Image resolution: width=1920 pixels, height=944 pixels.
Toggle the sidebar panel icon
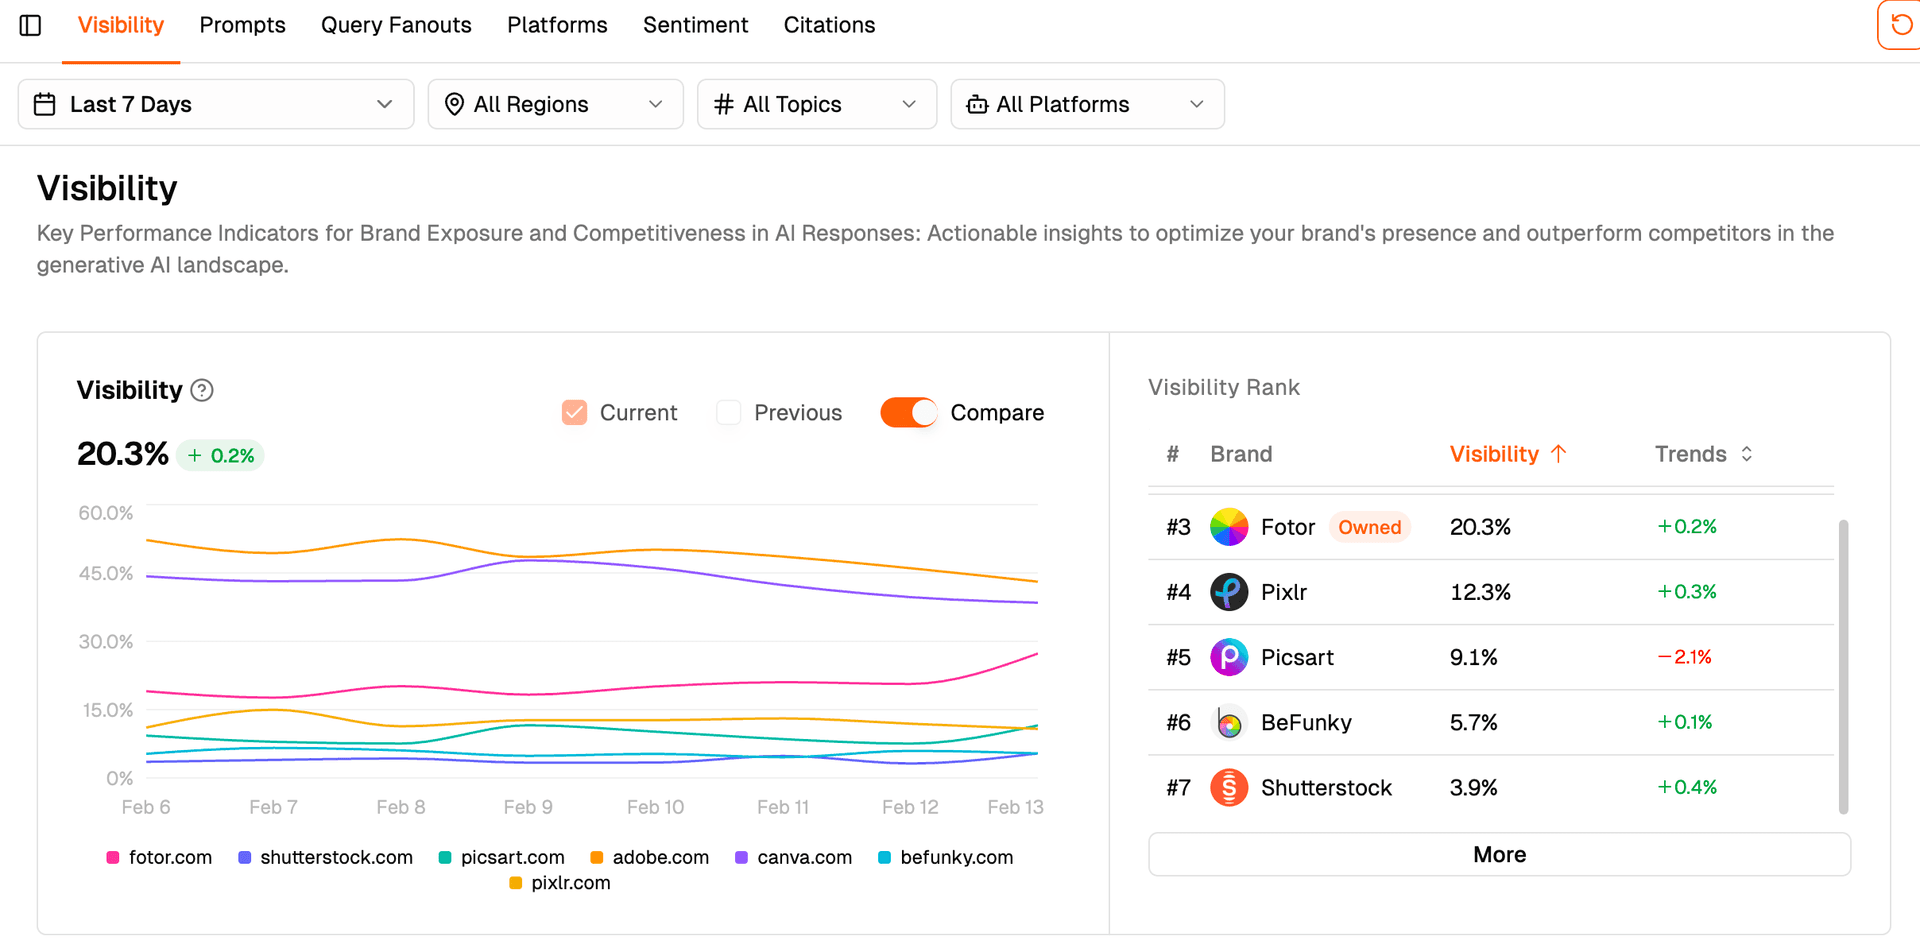click(x=30, y=25)
